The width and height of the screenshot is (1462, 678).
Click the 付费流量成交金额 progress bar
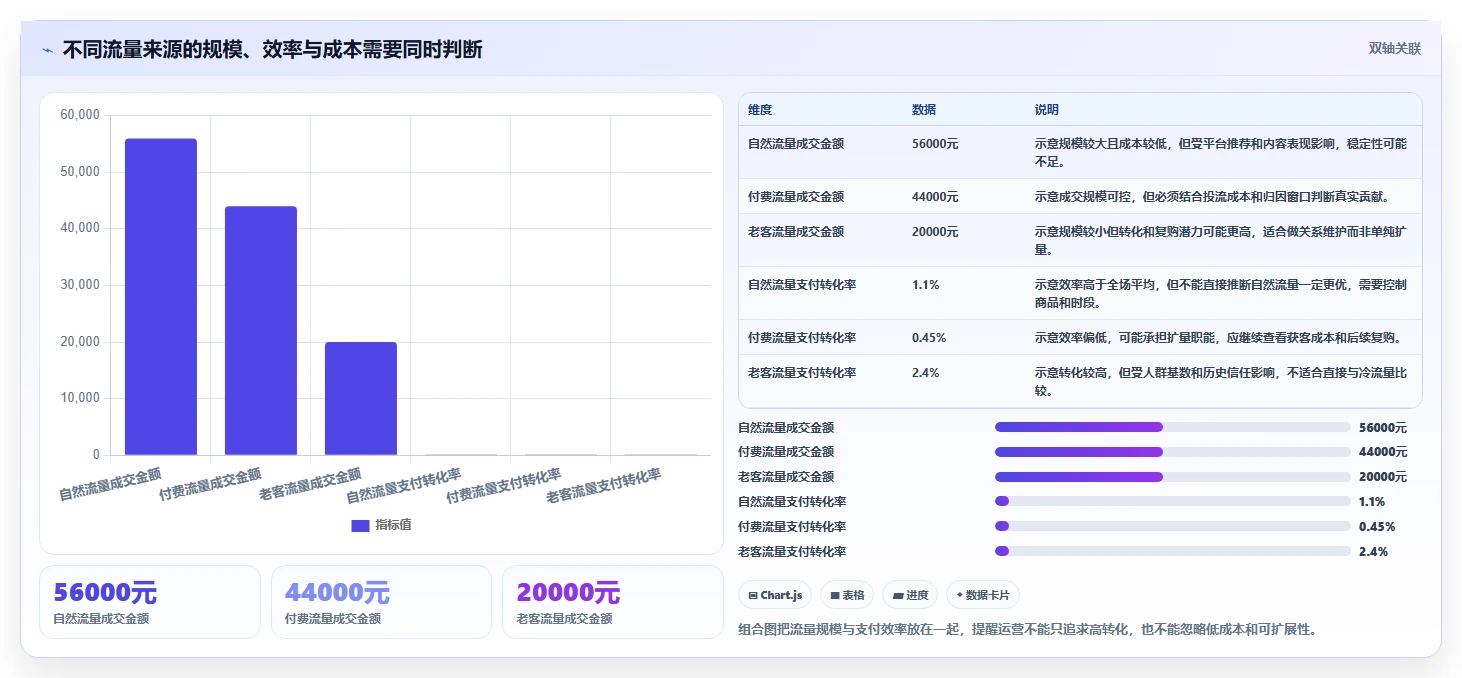[1172, 452]
